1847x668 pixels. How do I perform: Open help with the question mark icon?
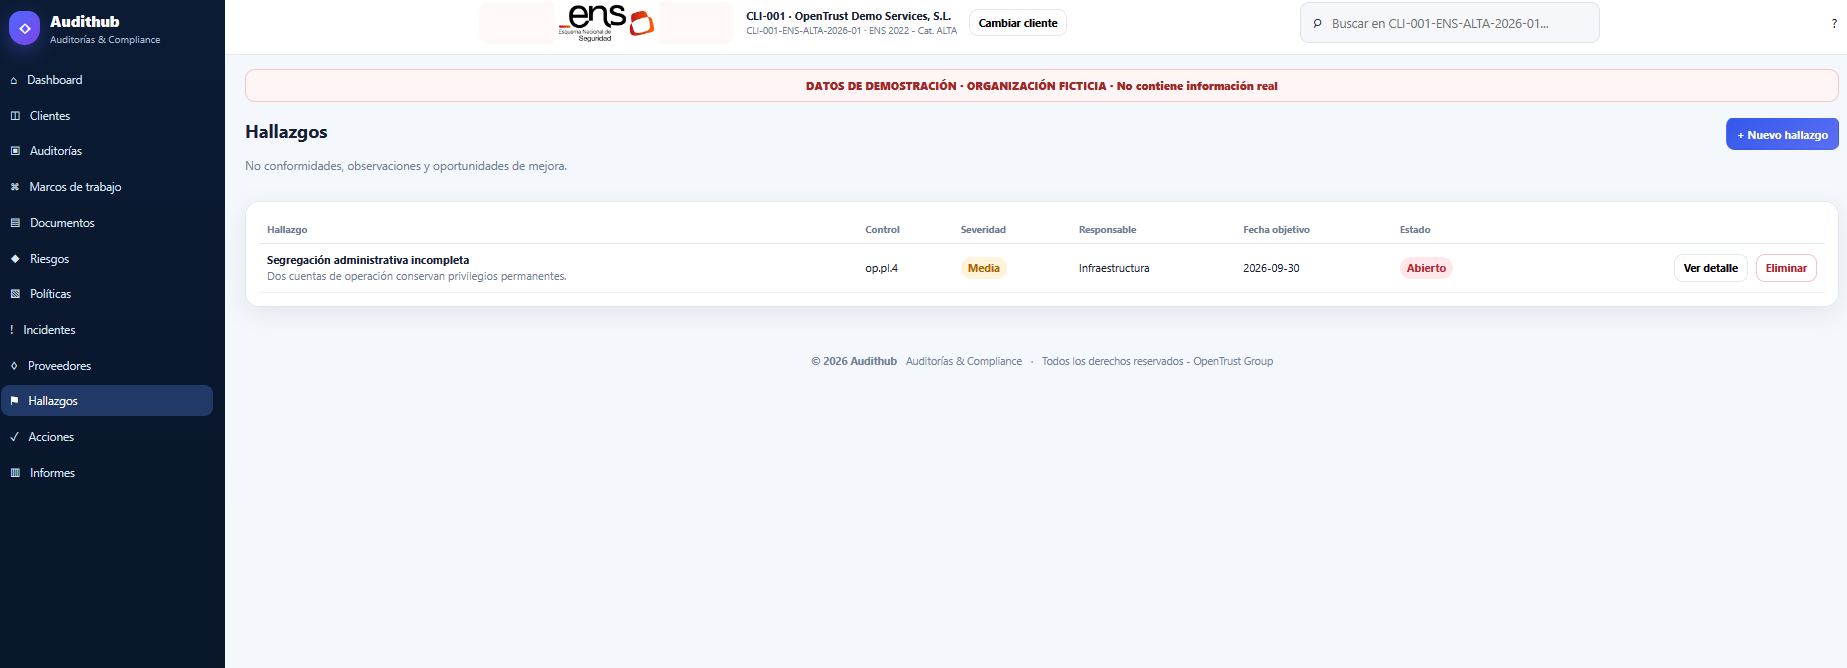pyautogui.click(x=1834, y=23)
